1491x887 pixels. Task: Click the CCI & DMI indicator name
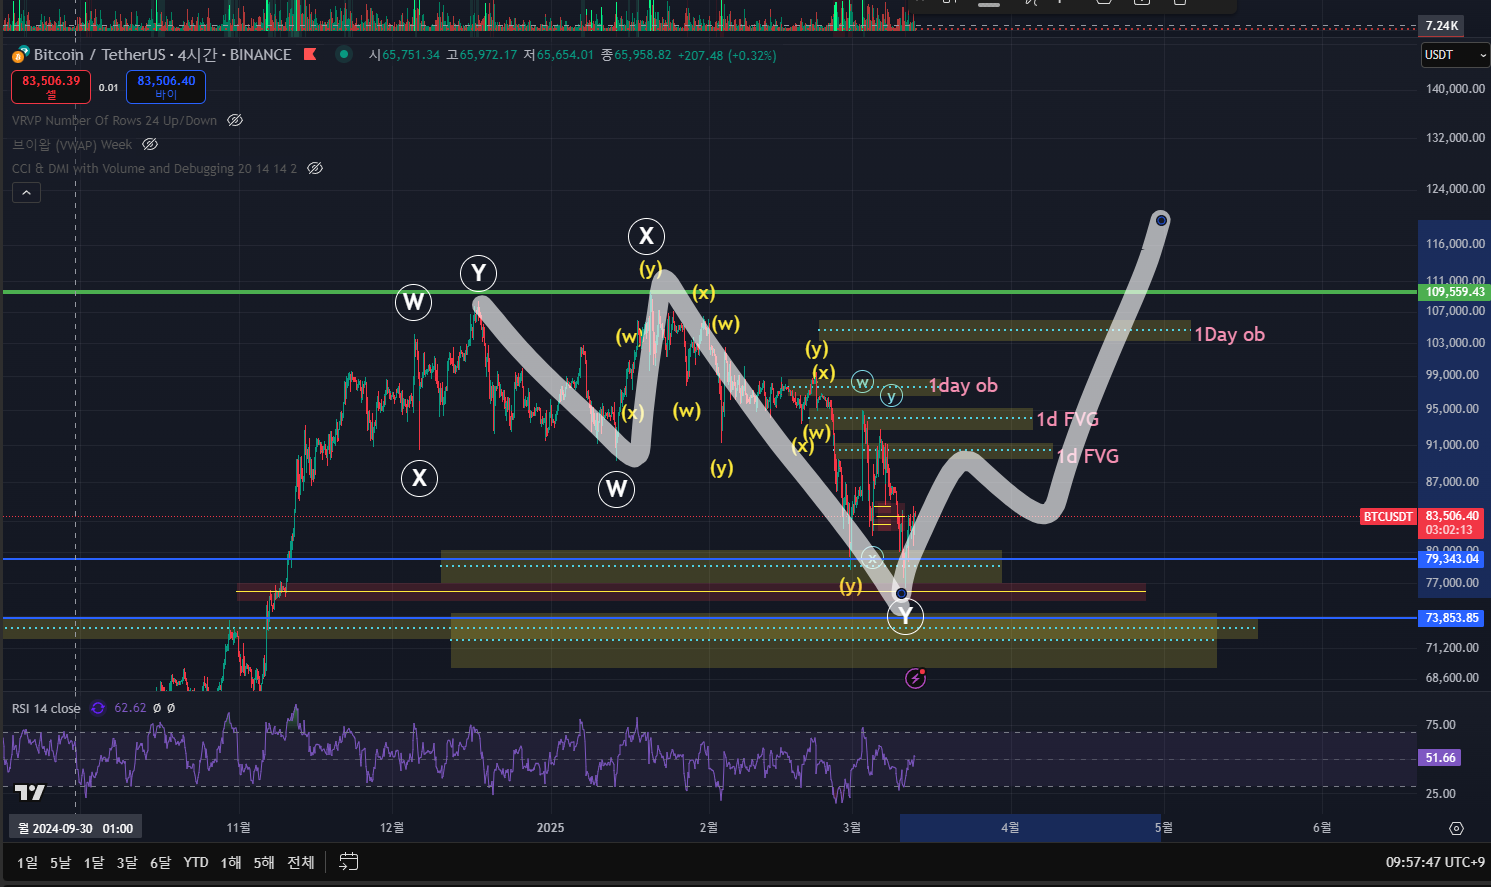point(154,168)
